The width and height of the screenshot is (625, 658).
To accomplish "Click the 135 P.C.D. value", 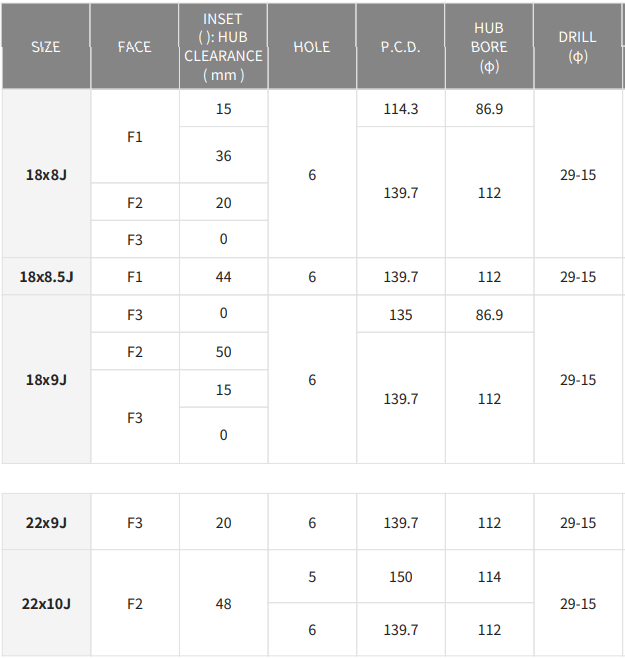I will coord(400,315).
